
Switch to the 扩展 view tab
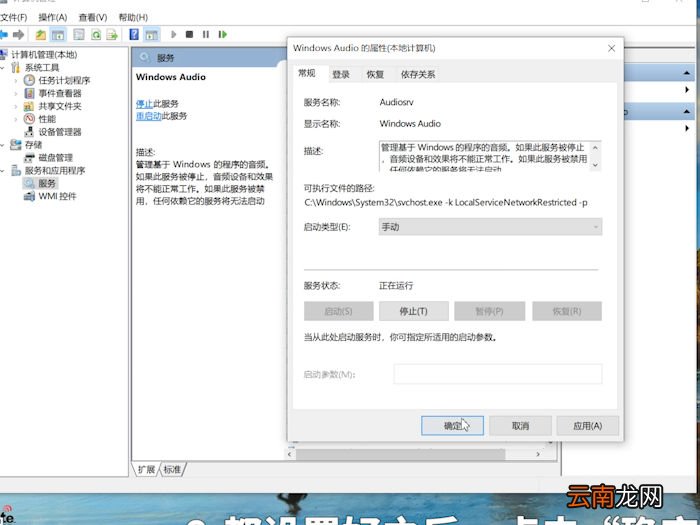click(x=146, y=469)
